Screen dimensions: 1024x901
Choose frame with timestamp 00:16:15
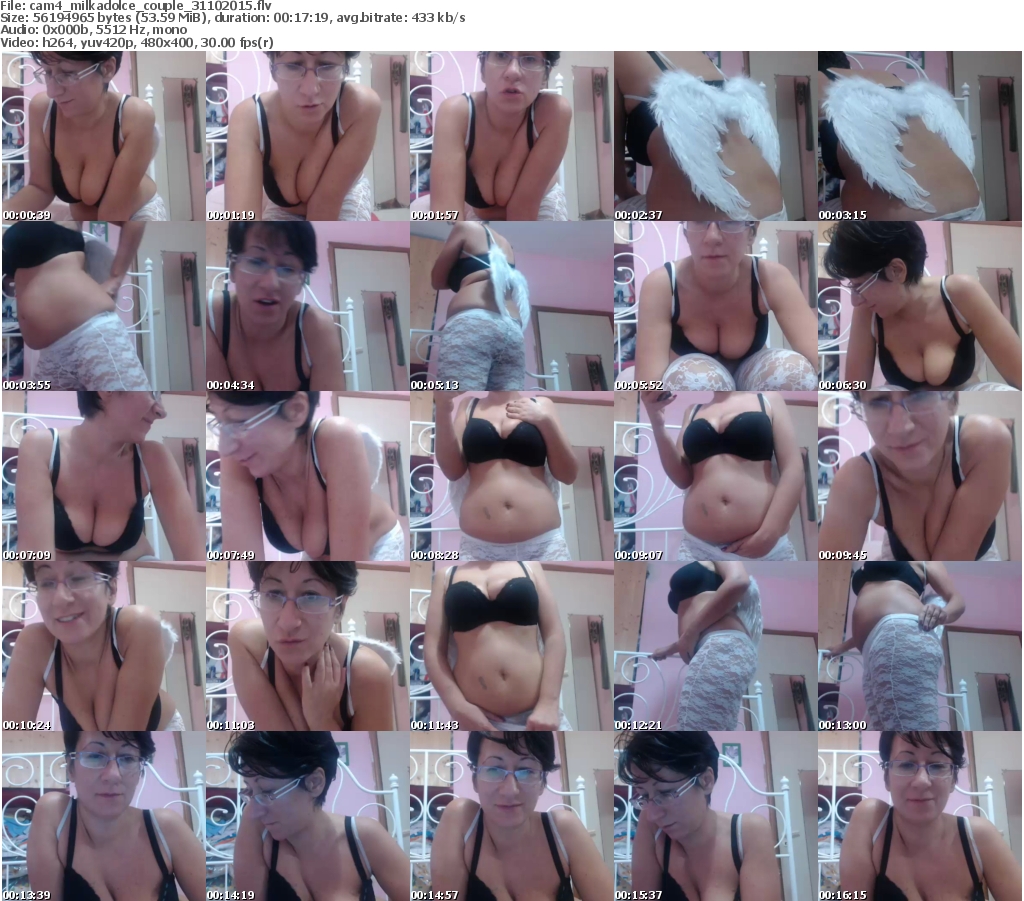[920, 816]
